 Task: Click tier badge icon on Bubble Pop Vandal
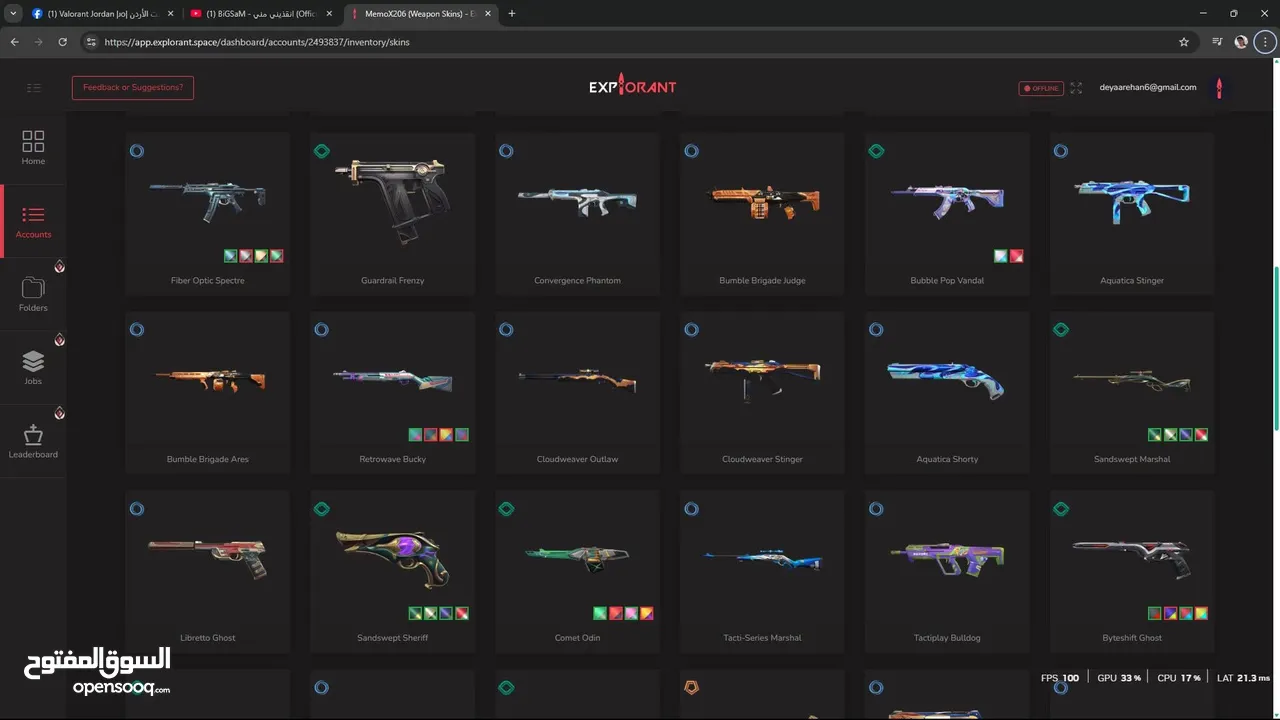[876, 151]
